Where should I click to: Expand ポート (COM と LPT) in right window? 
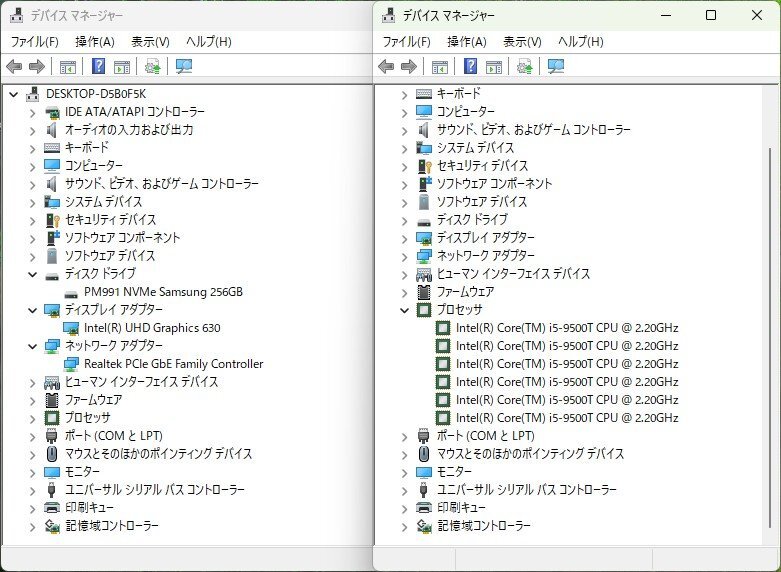404,436
